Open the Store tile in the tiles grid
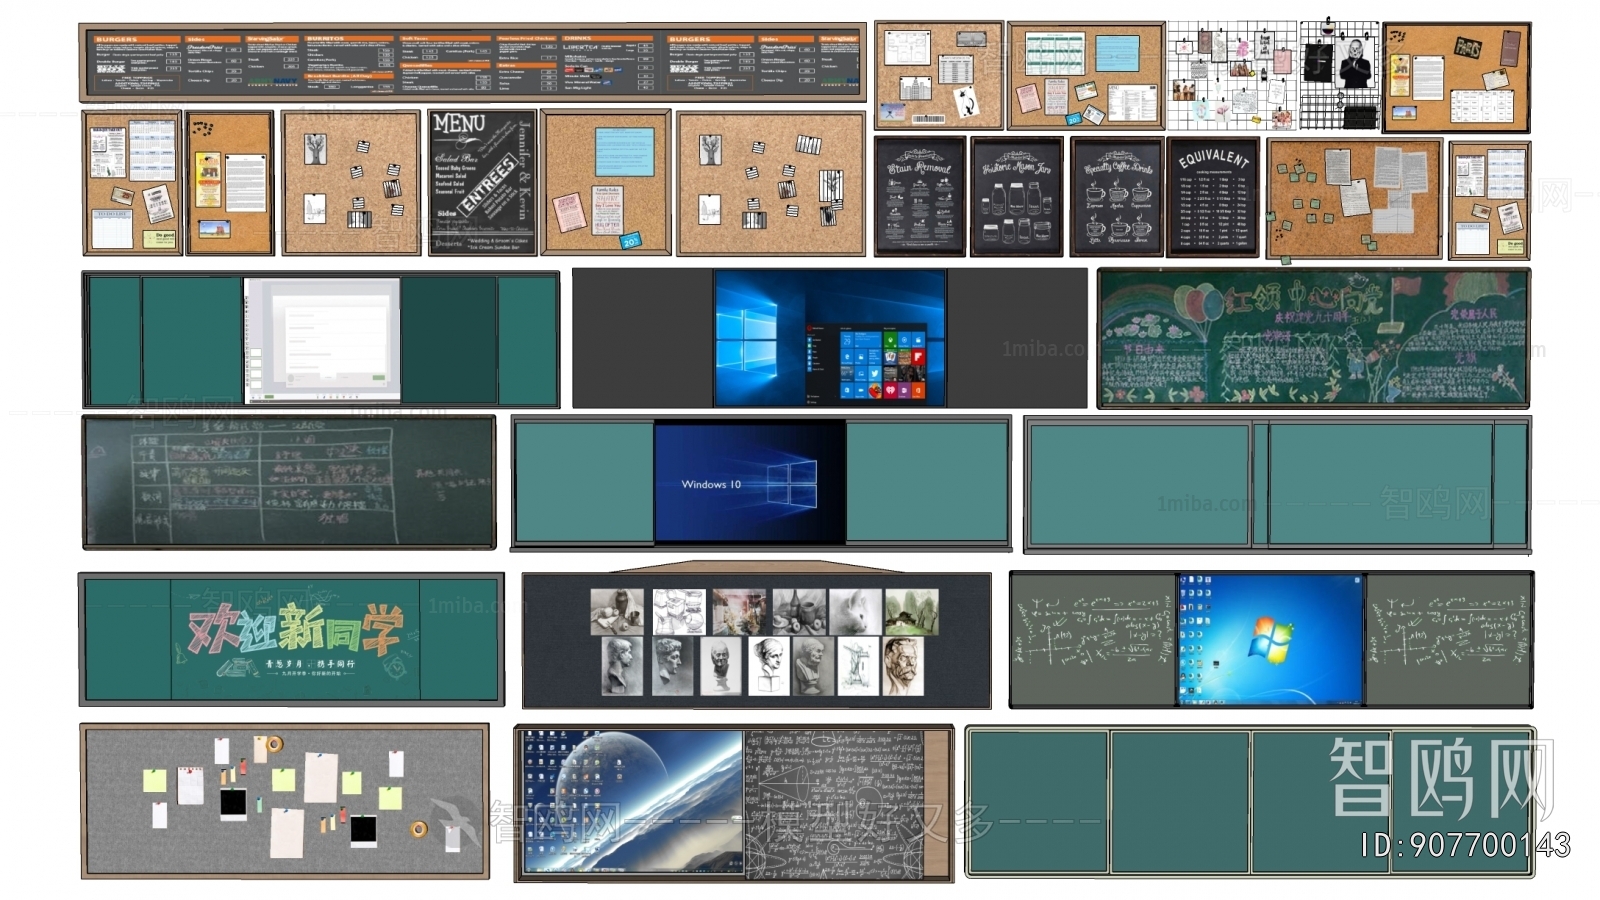Screen dimensions: 1600x900 pyautogui.click(x=918, y=340)
